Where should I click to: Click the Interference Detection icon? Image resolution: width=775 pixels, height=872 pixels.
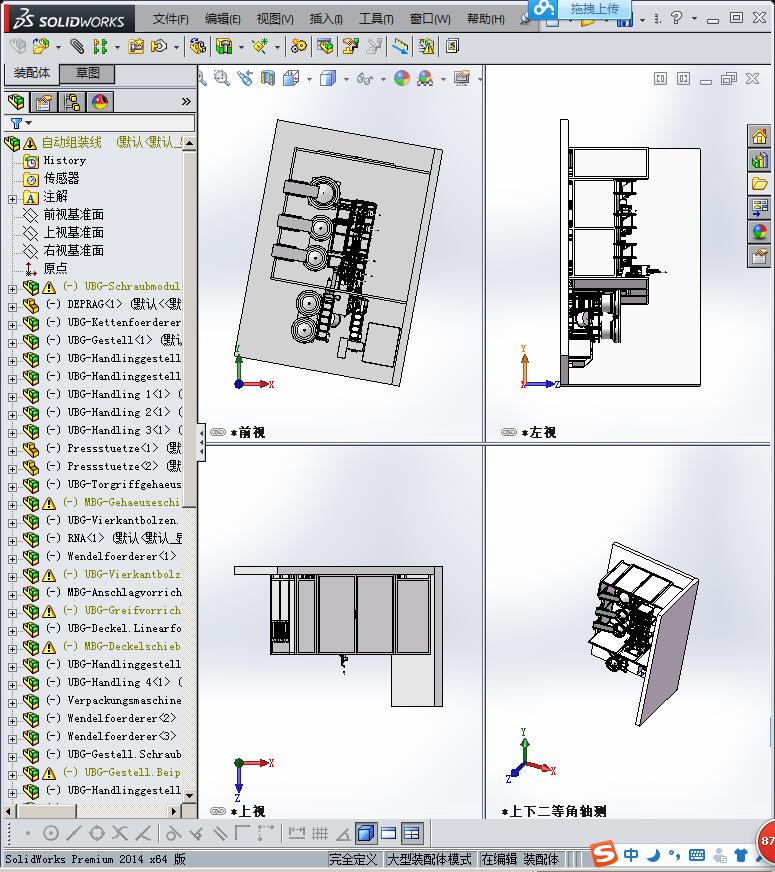tap(400, 46)
